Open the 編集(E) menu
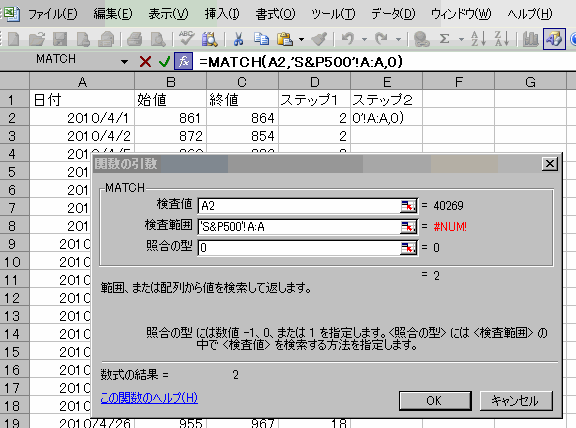Viewport: 576px width, 428px height. pos(112,14)
